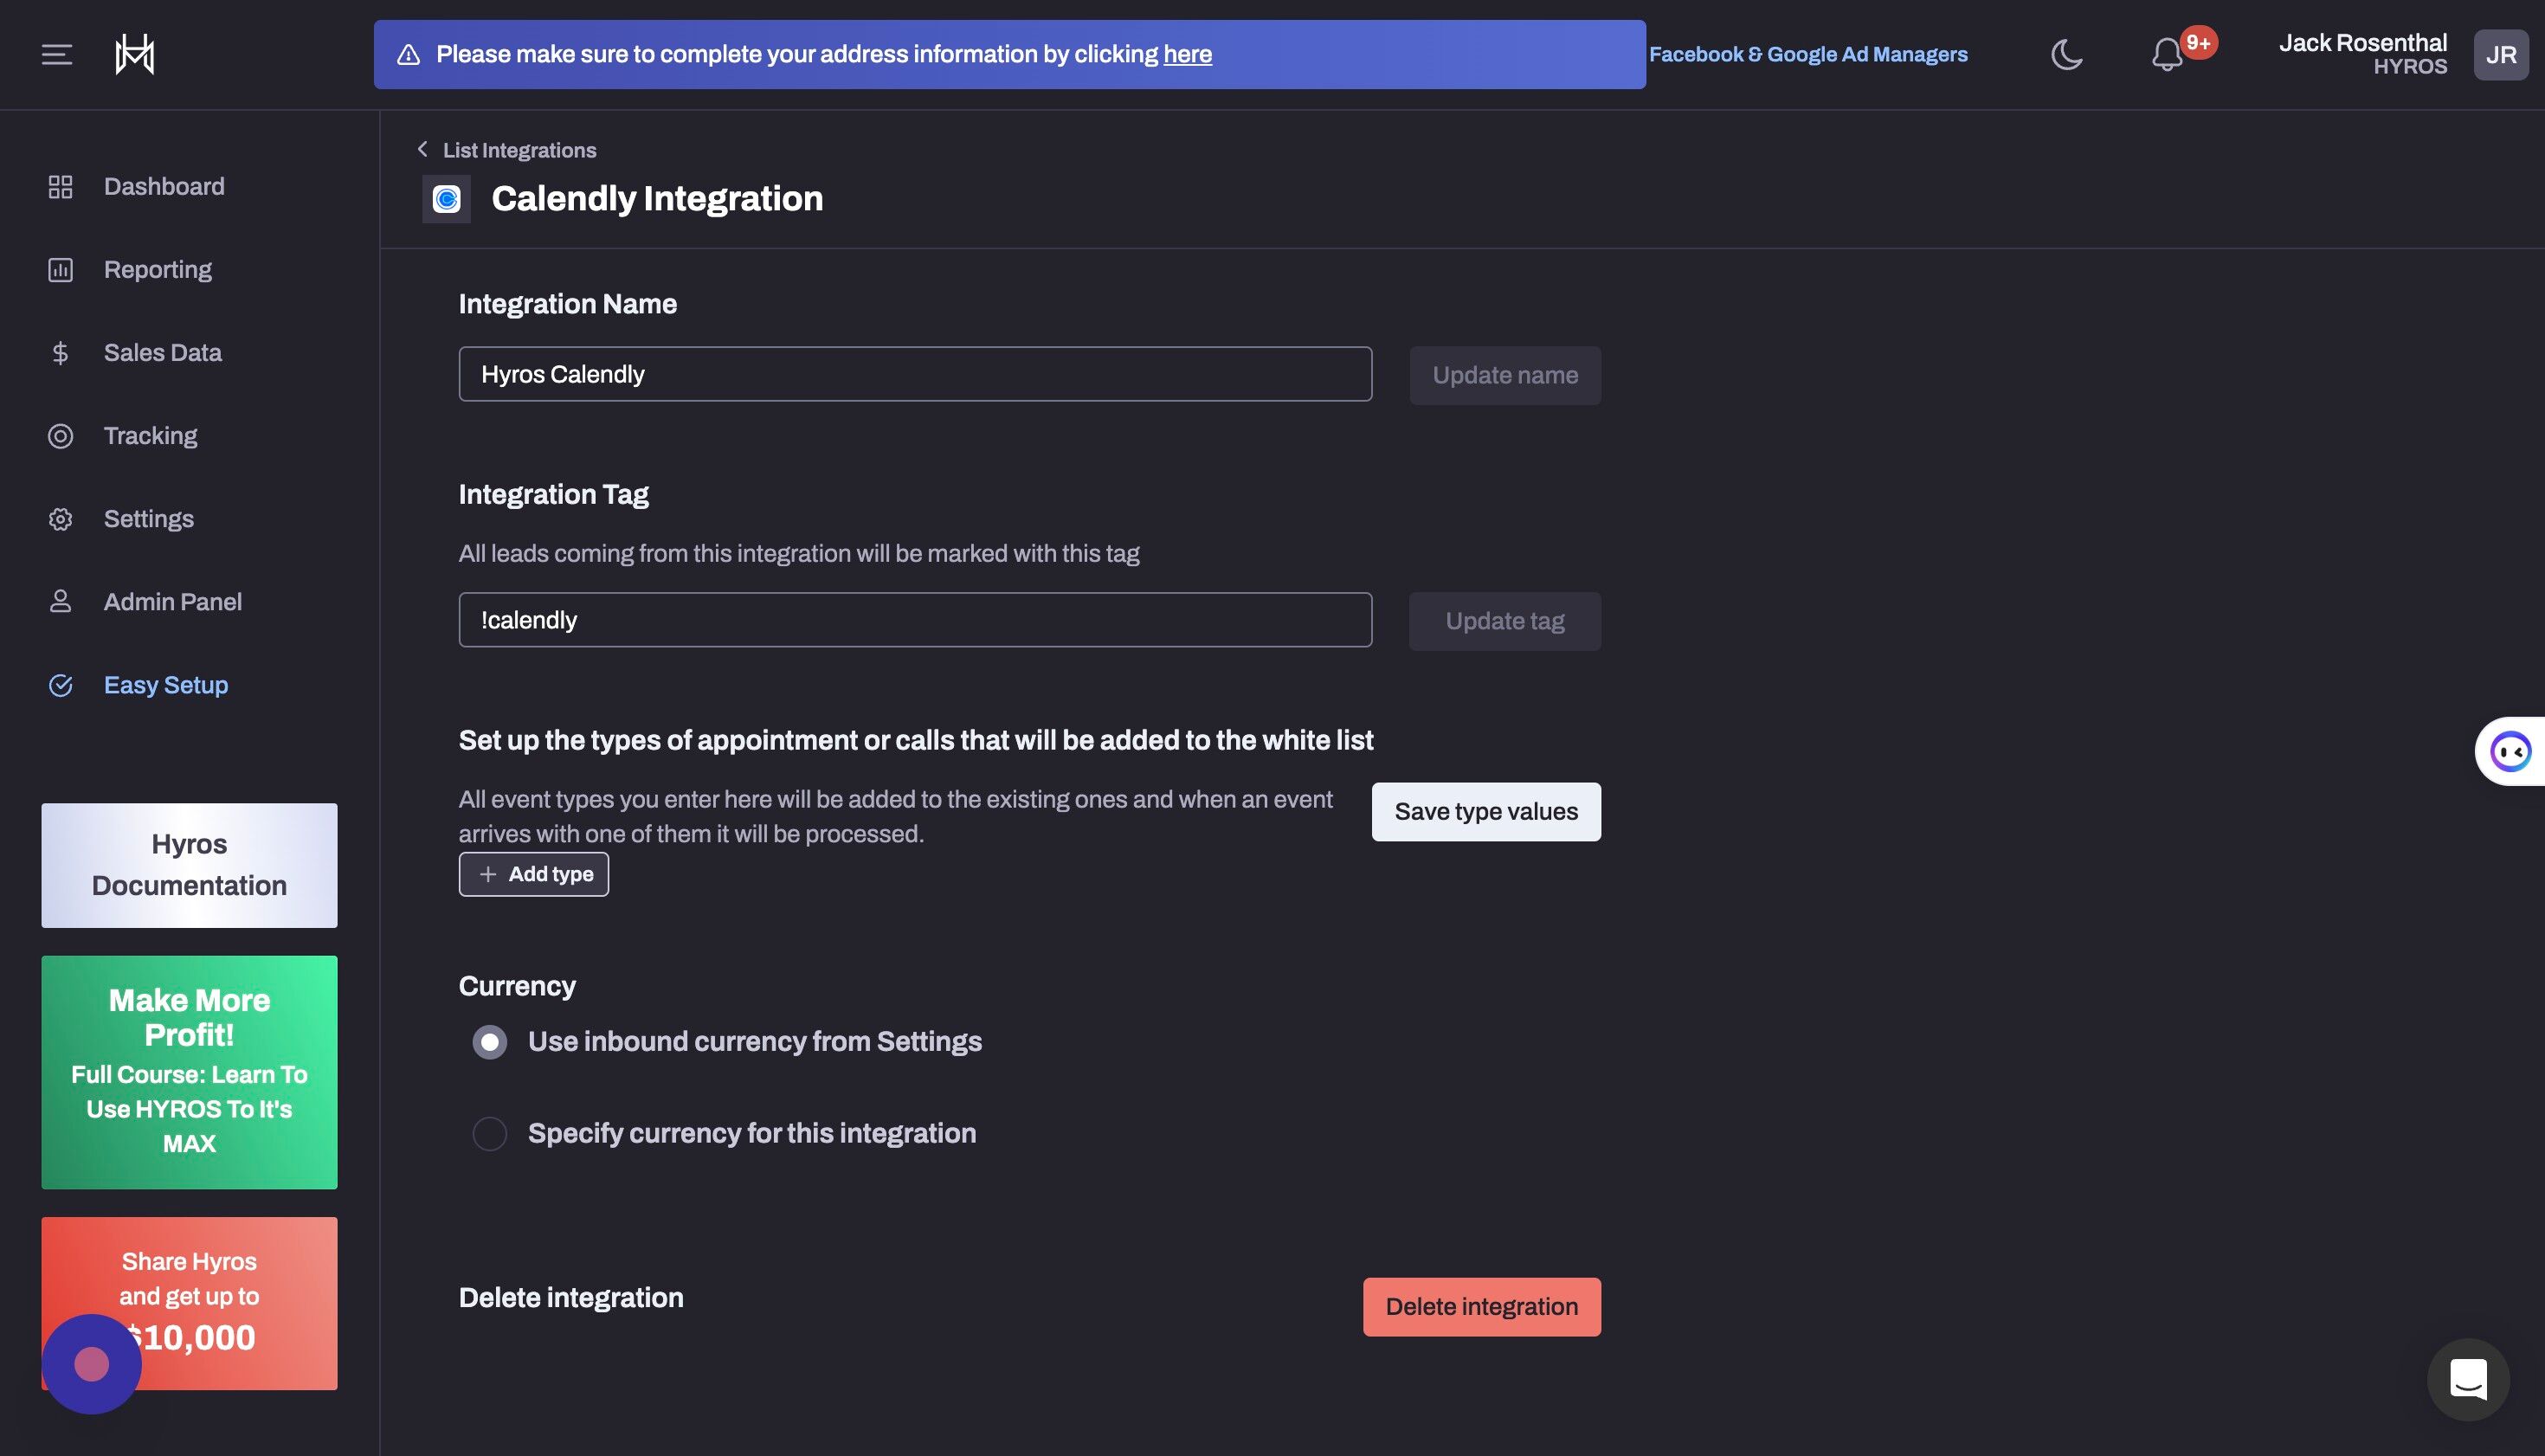Open Facebook & Google Ad Managers link
This screenshot has height=1456, width=2545.
[1808, 55]
